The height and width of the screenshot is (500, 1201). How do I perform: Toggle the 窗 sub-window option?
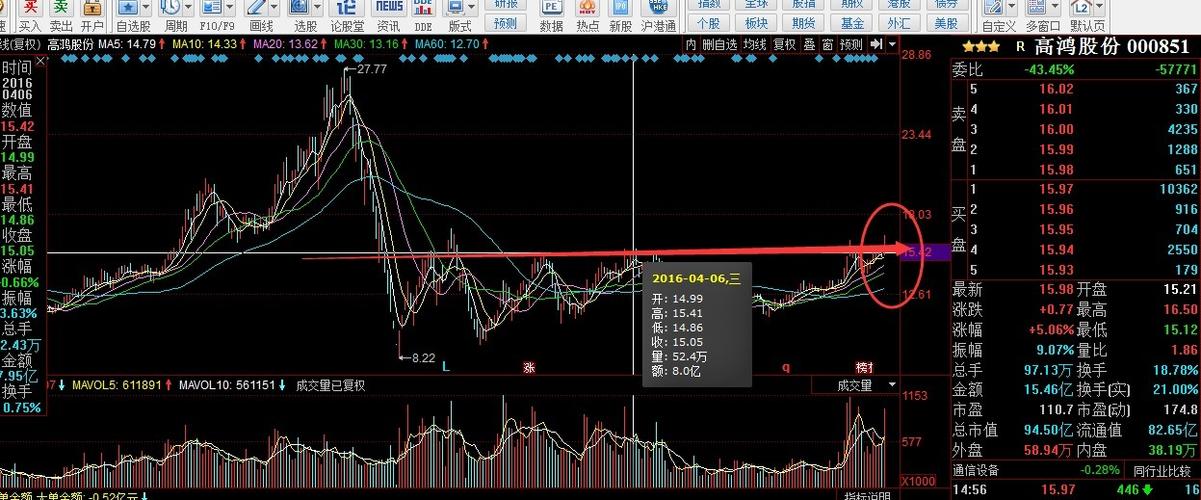coord(827,44)
